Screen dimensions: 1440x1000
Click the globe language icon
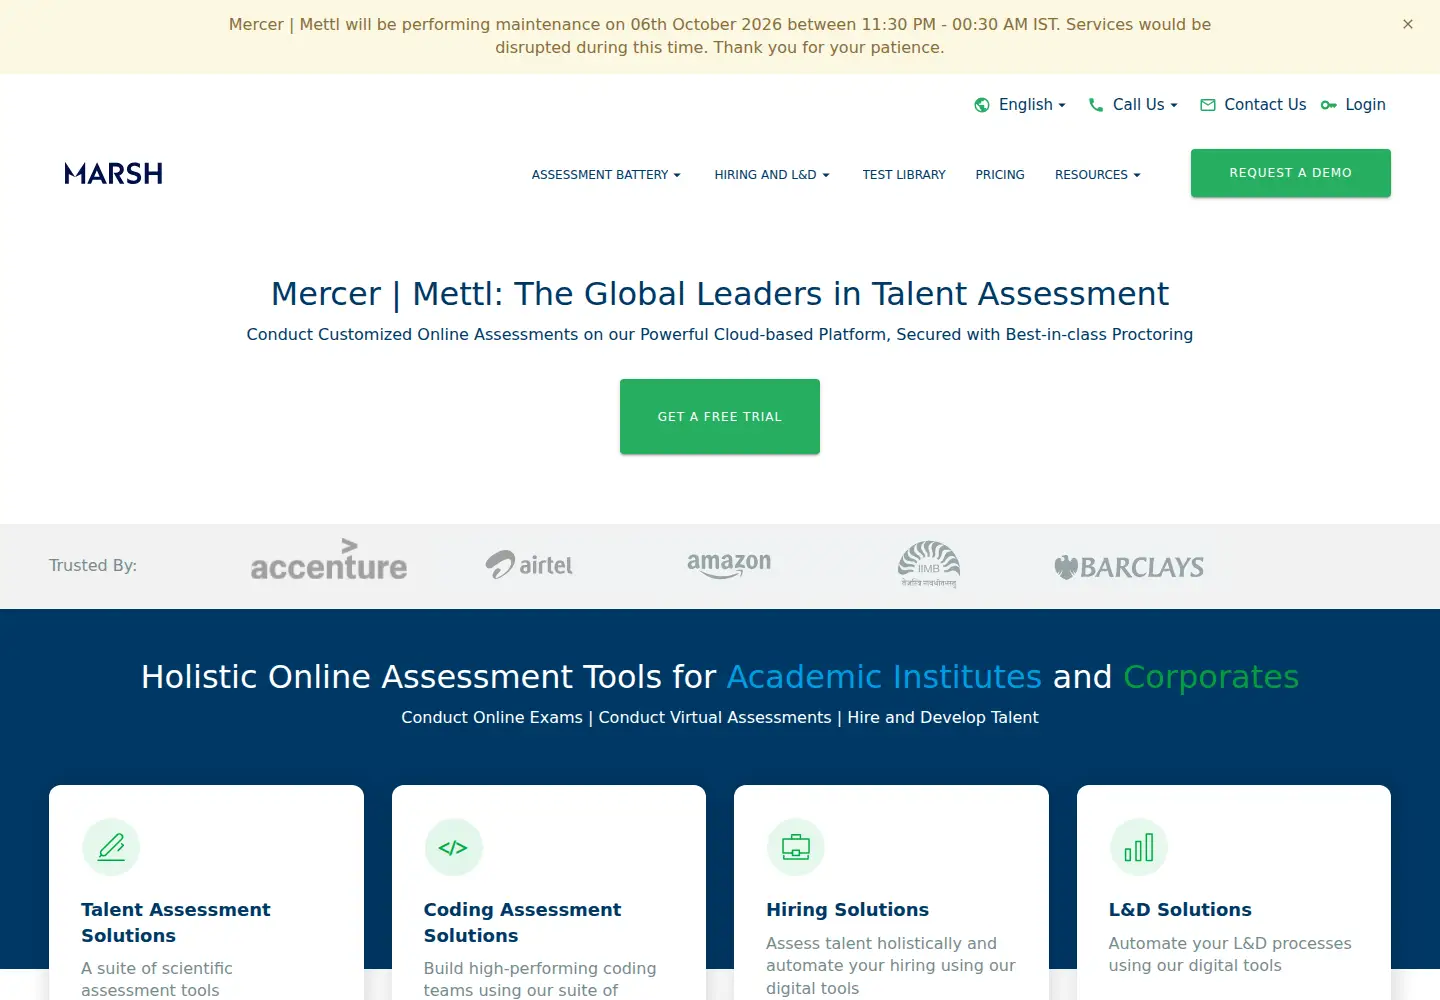click(982, 105)
